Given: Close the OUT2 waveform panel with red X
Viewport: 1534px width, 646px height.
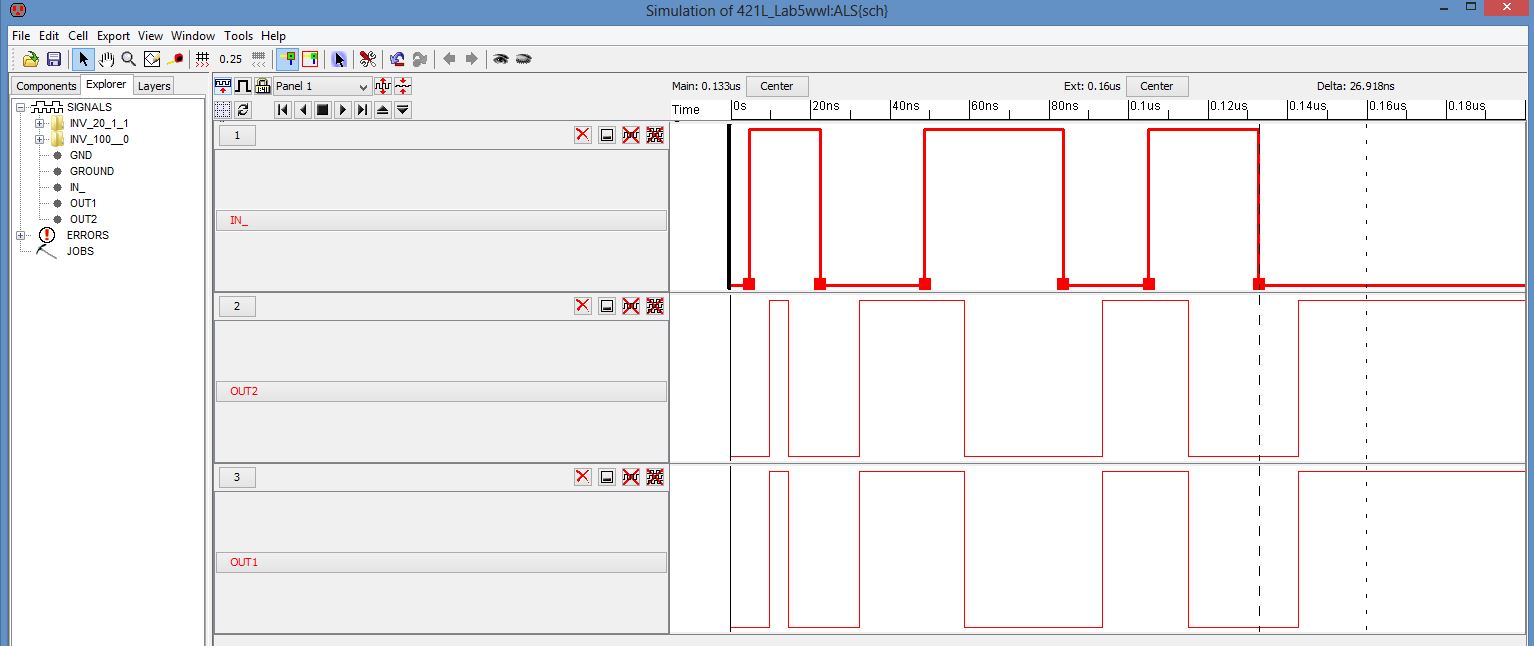Looking at the screenshot, I should pyautogui.click(x=583, y=306).
